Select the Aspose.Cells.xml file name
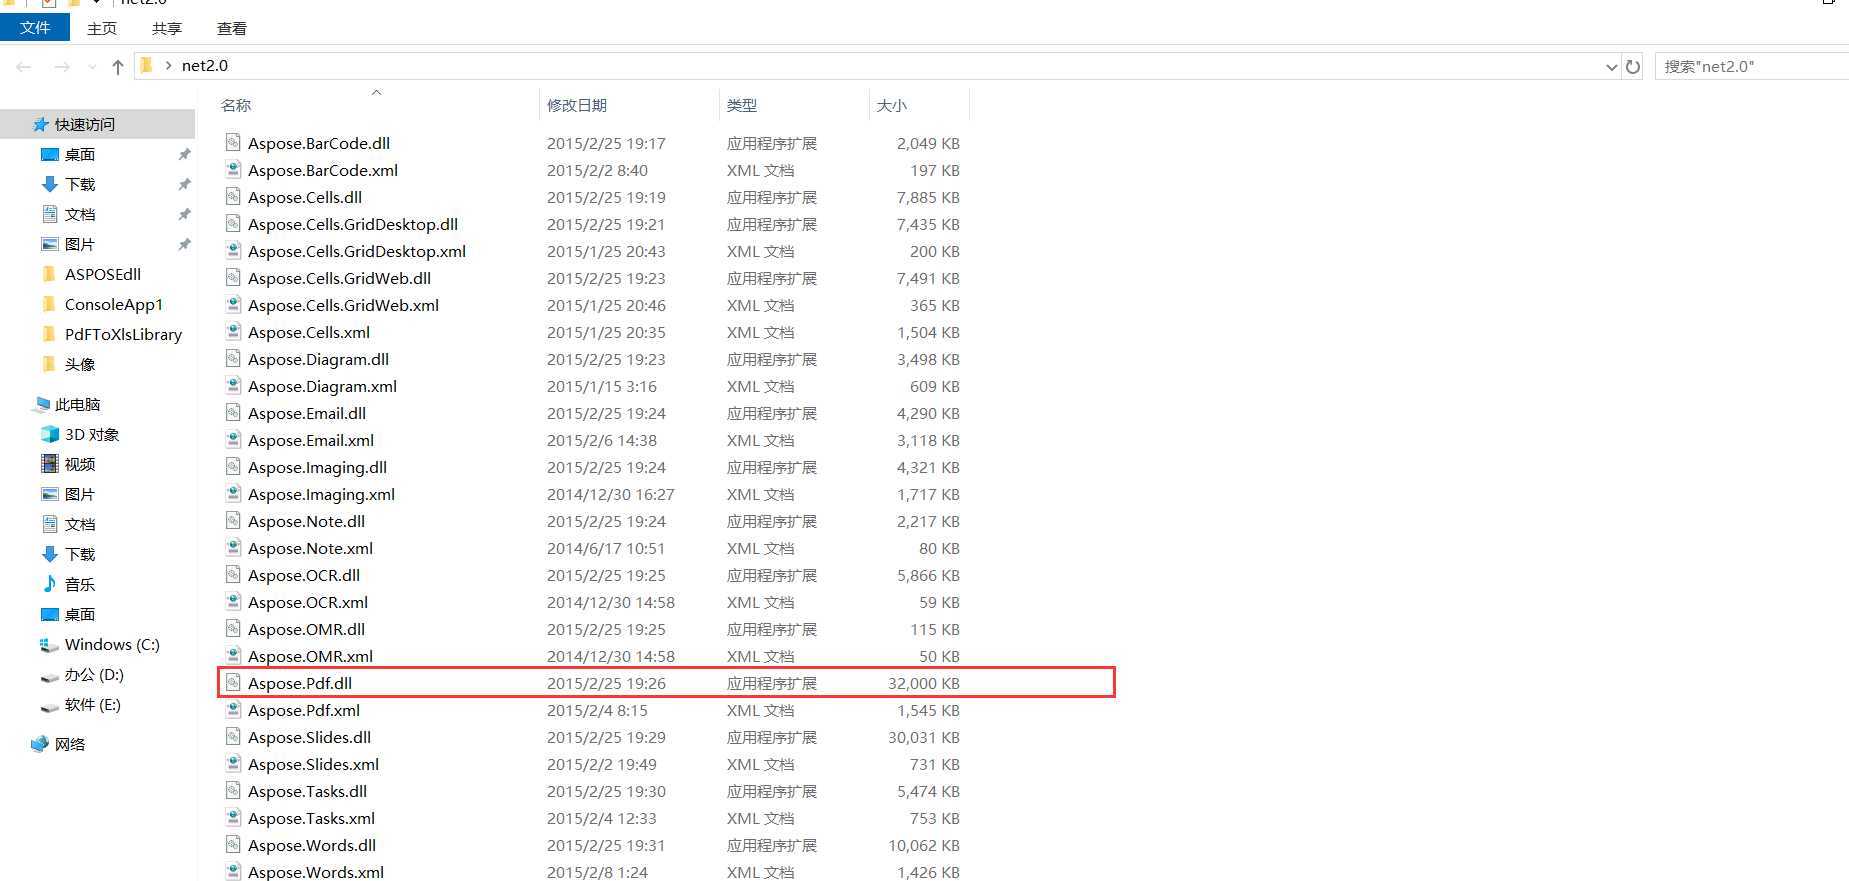 click(309, 332)
